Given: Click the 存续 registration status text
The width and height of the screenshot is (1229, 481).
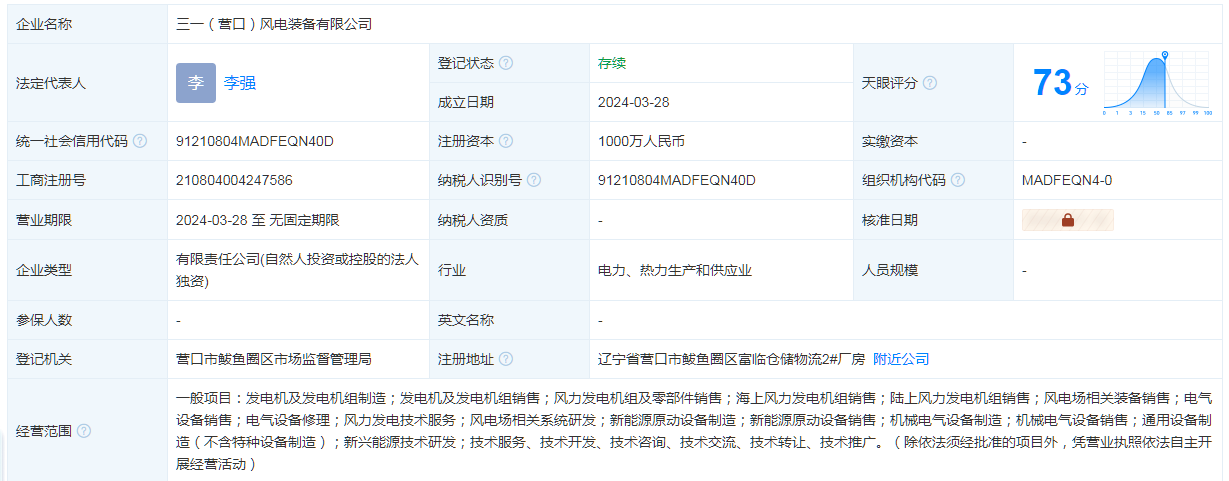Looking at the screenshot, I should (x=612, y=63).
